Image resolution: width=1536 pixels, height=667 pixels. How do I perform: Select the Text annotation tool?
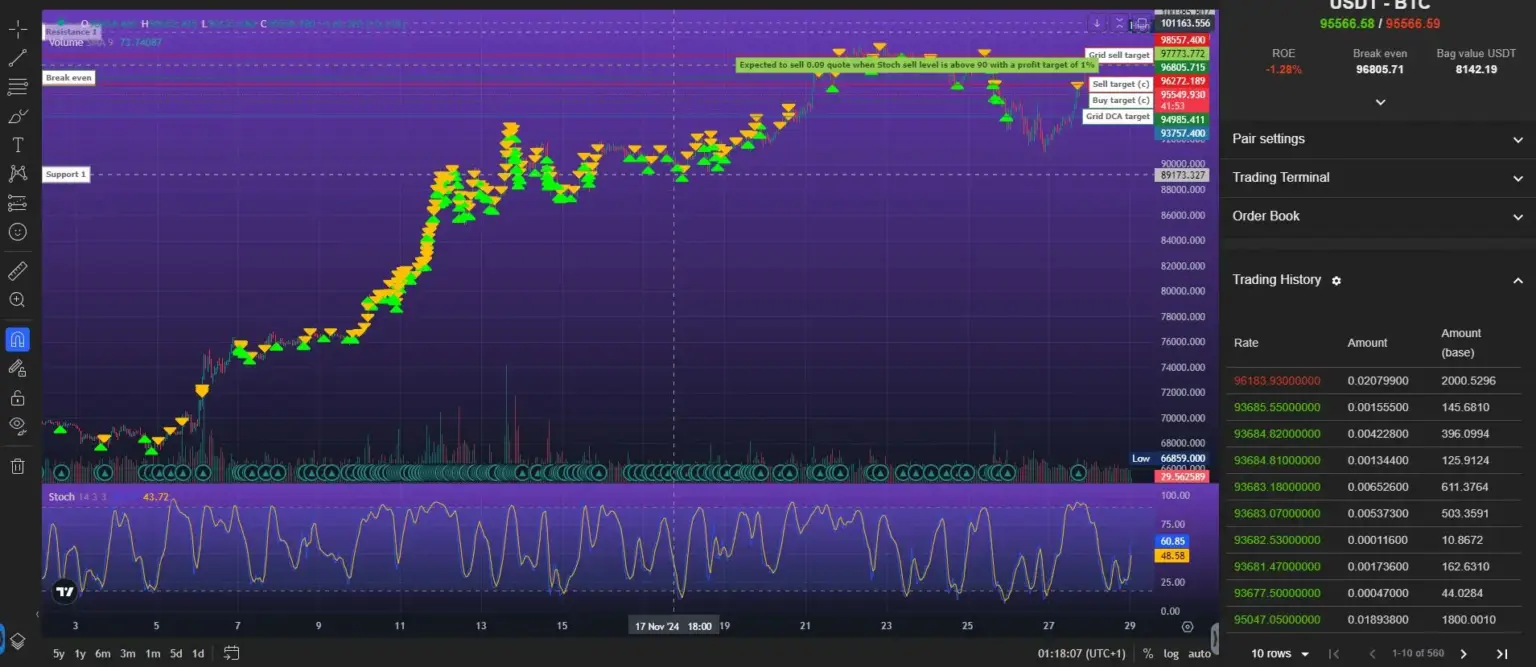(x=17, y=145)
